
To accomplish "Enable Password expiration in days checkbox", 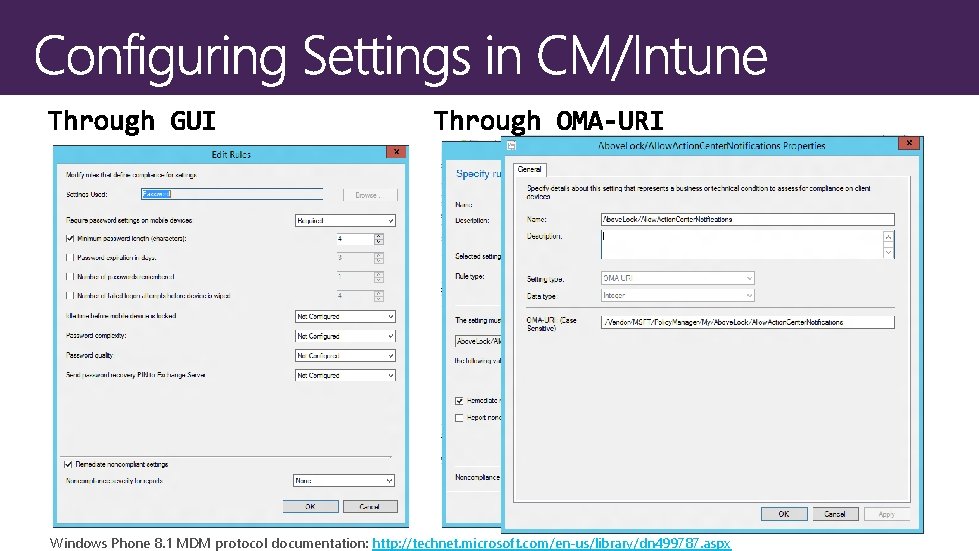I will click(x=70, y=257).
